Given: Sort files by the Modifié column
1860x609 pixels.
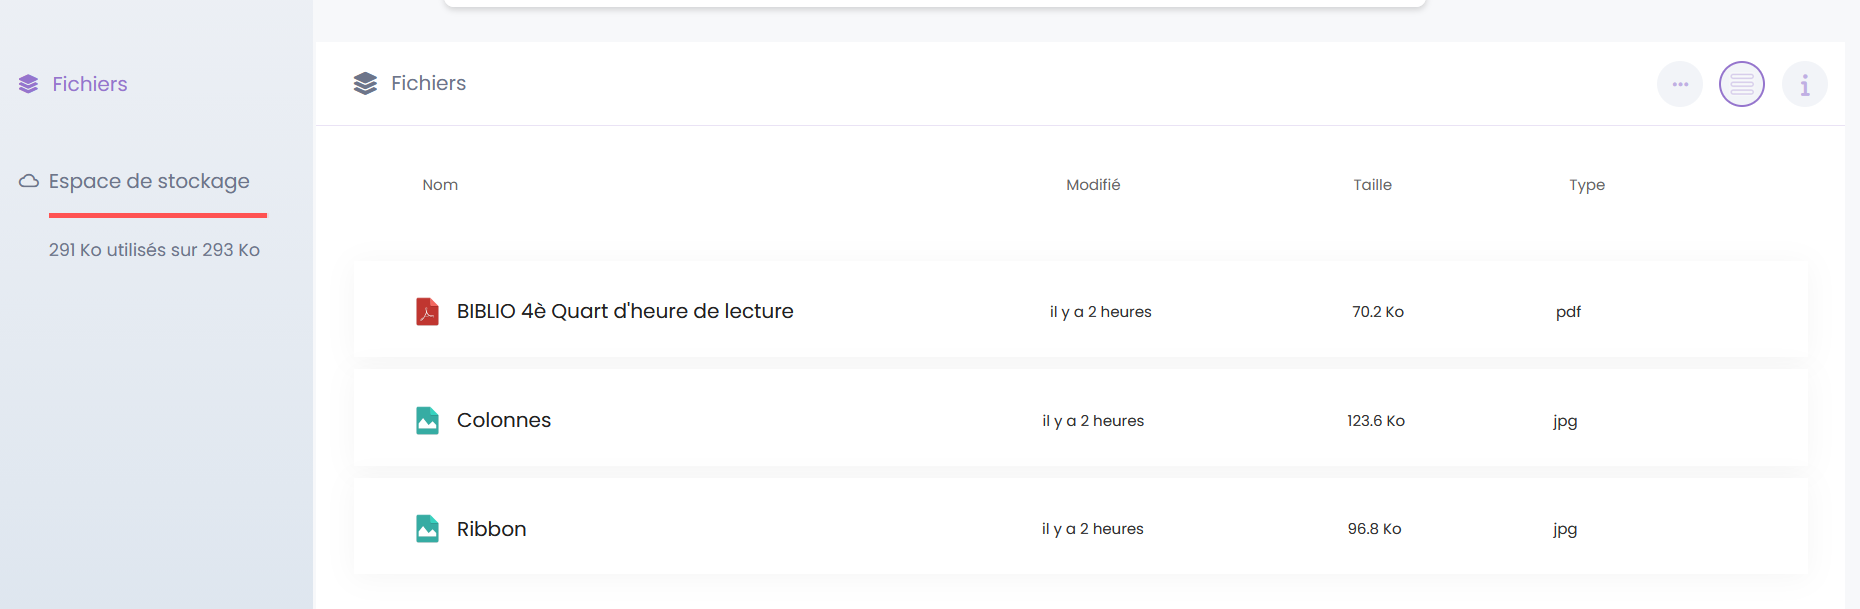Looking at the screenshot, I should [x=1093, y=185].
